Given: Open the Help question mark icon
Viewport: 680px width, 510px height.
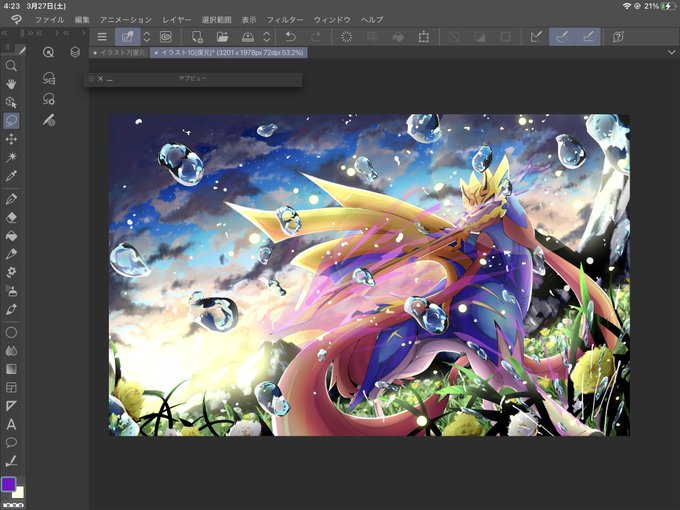Looking at the screenshot, I should point(618,37).
